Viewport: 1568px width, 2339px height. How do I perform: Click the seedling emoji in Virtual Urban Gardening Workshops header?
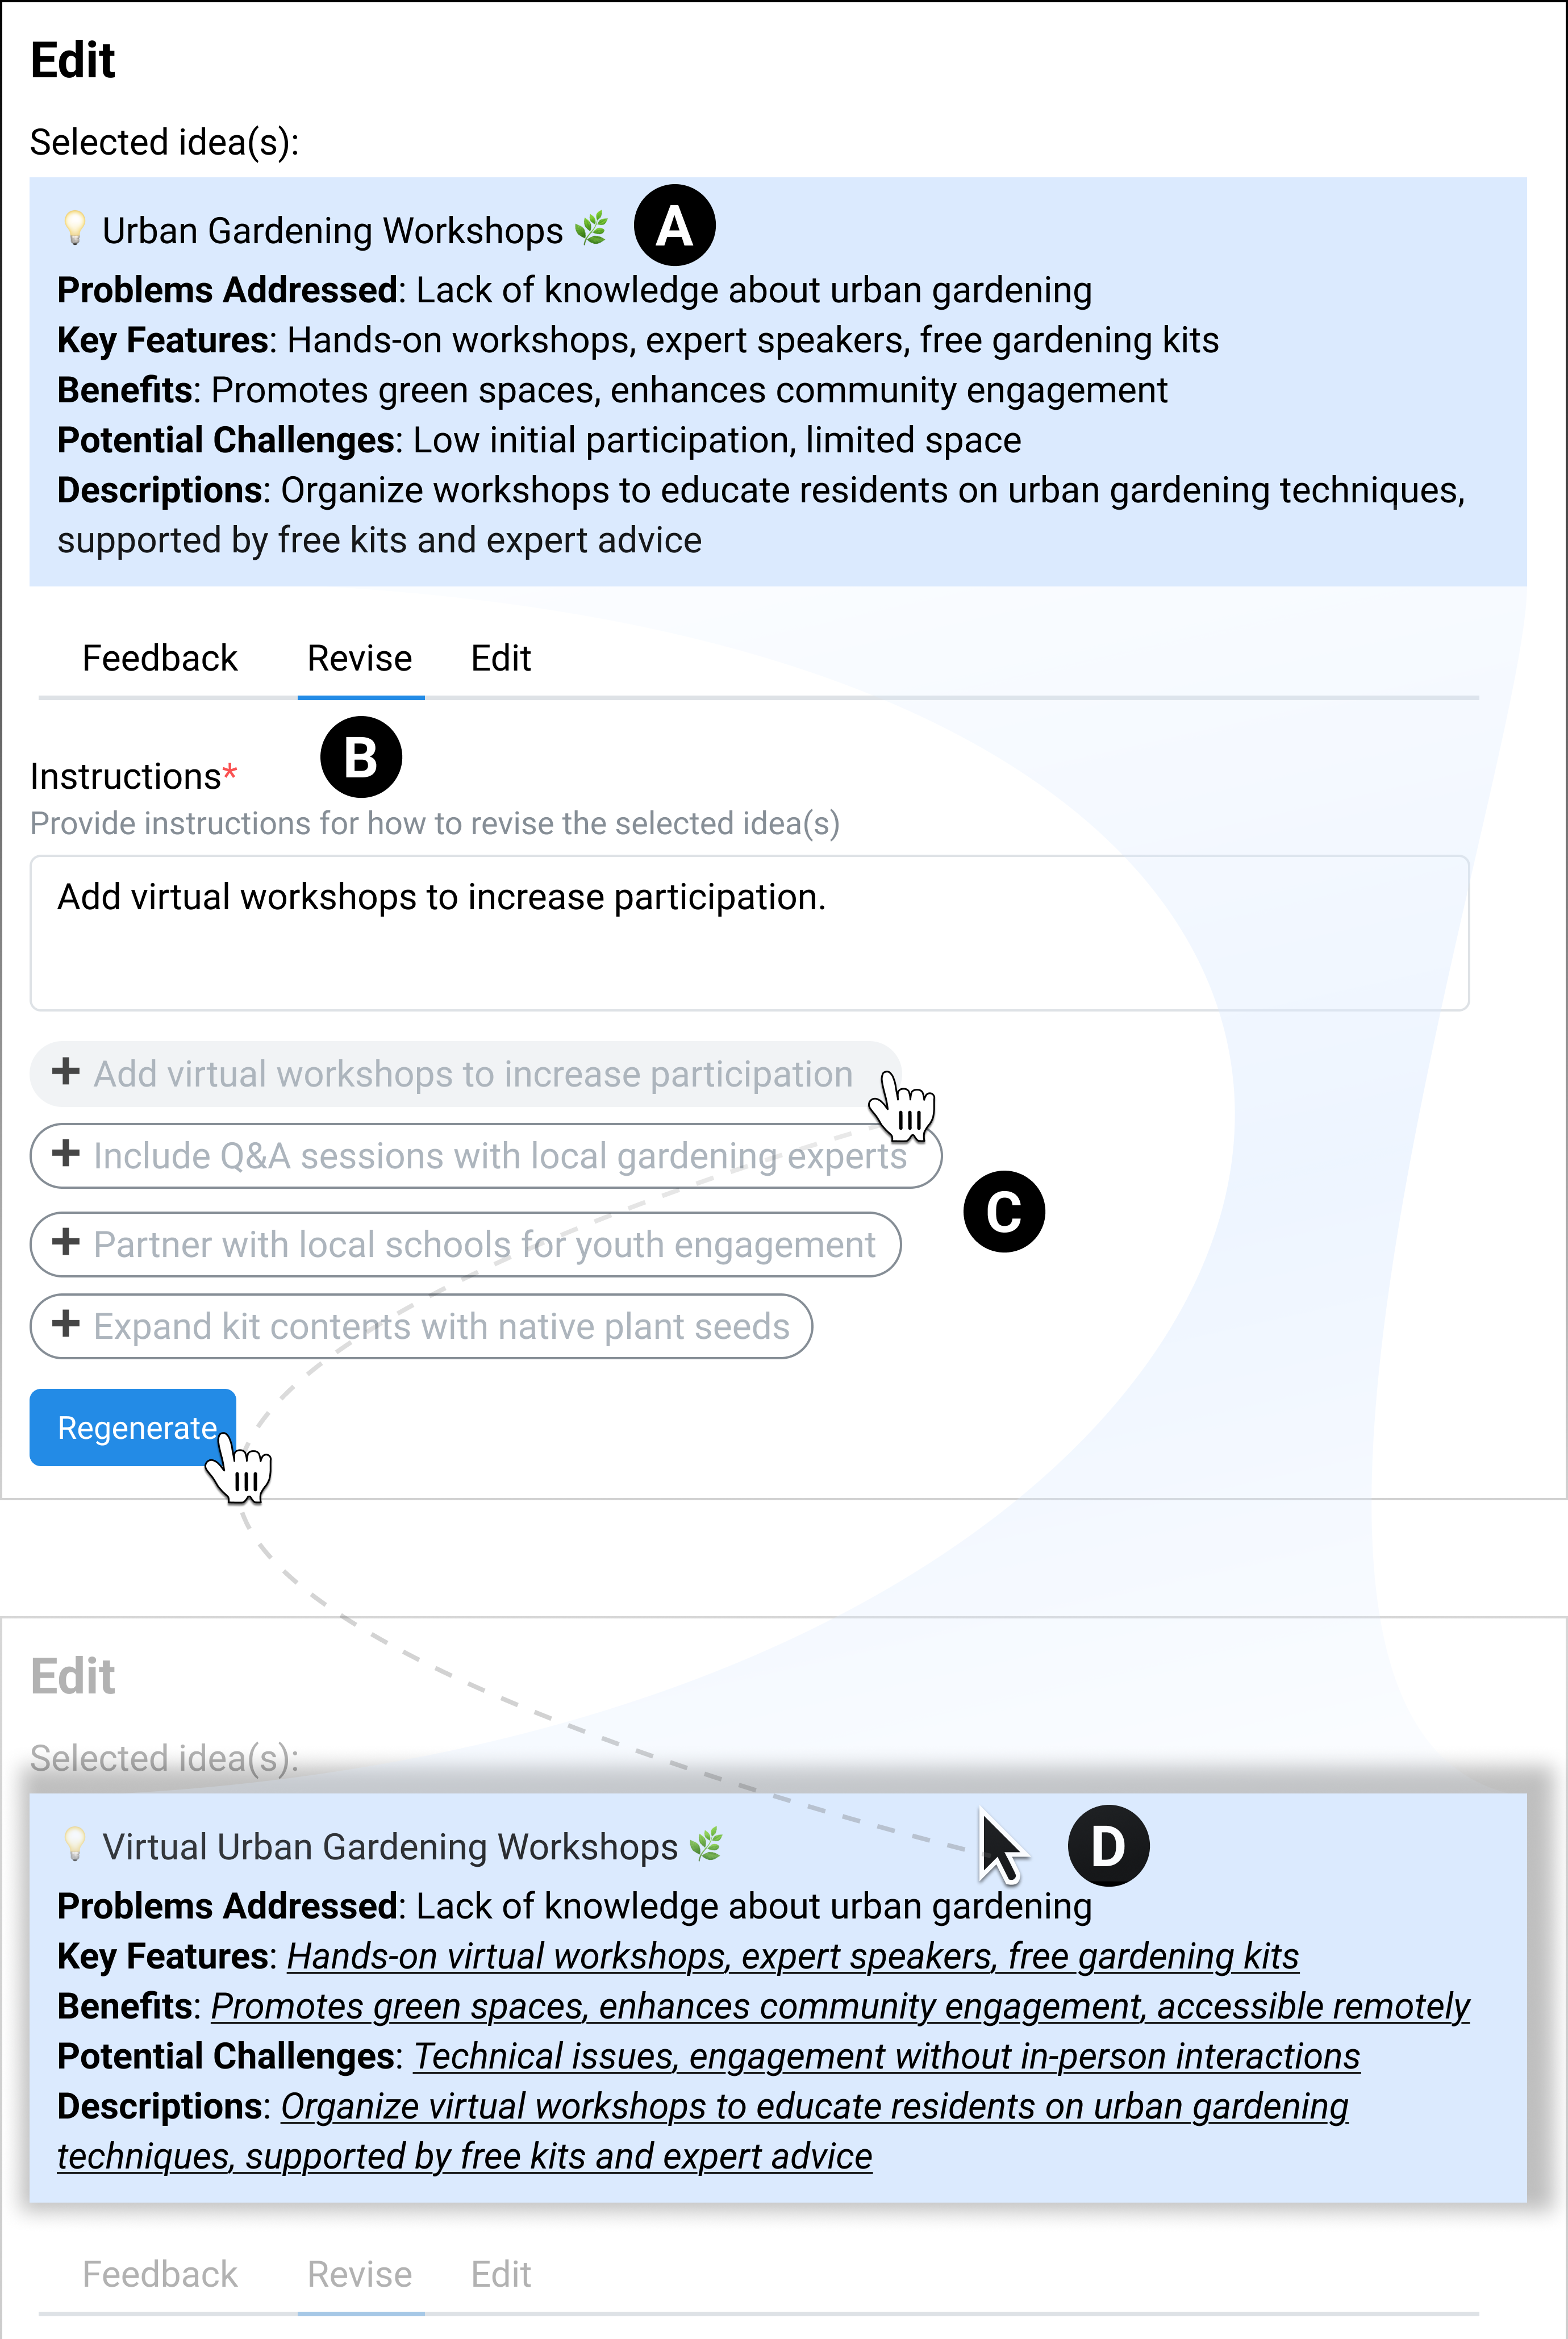[x=705, y=1846]
